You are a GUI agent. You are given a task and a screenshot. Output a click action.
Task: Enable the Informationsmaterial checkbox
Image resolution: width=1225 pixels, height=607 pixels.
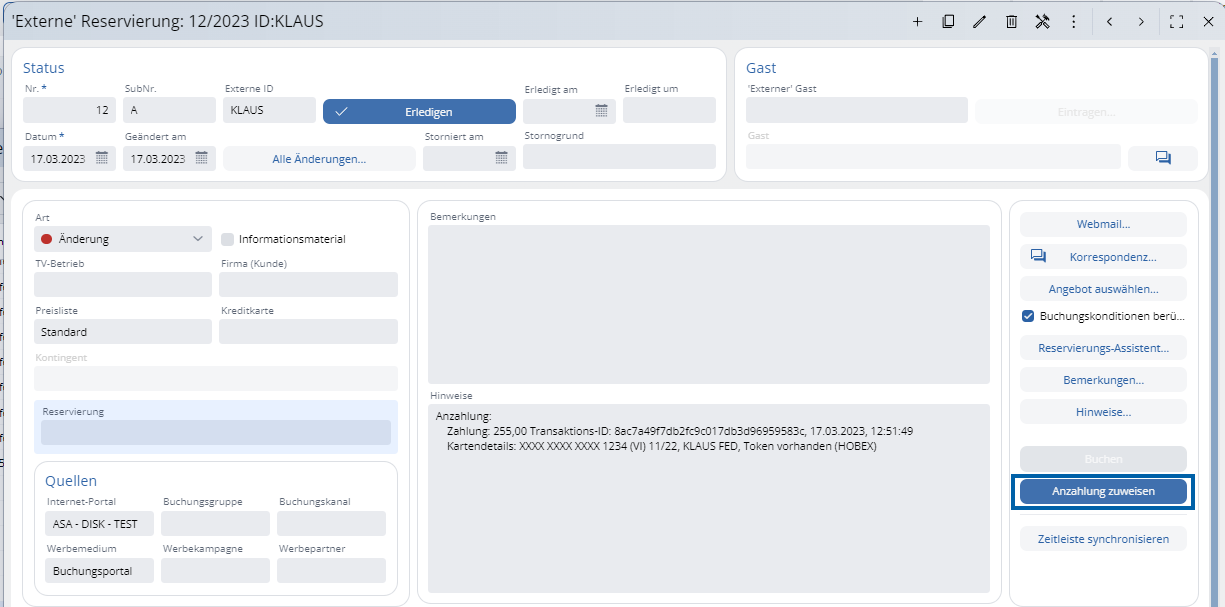tap(228, 239)
